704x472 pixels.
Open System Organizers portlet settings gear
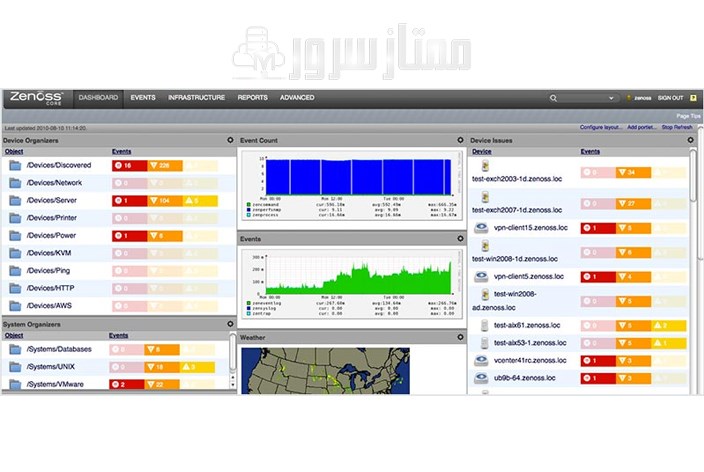[230, 324]
